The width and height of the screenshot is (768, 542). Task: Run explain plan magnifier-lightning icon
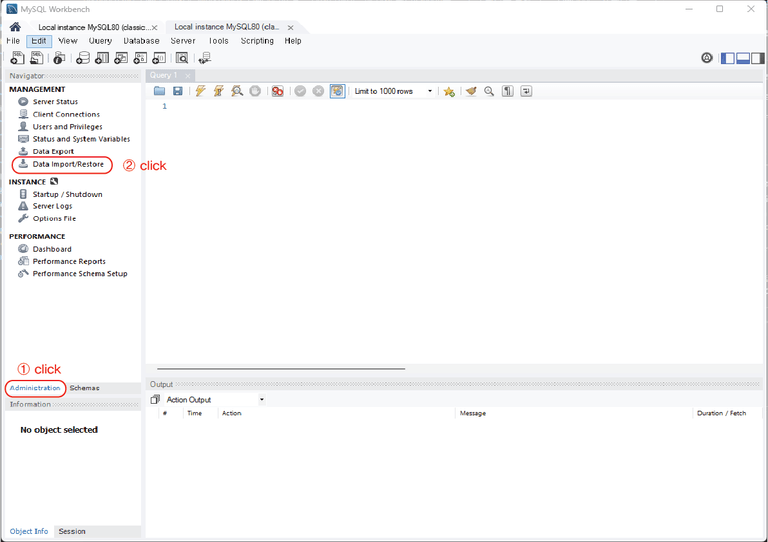237,91
